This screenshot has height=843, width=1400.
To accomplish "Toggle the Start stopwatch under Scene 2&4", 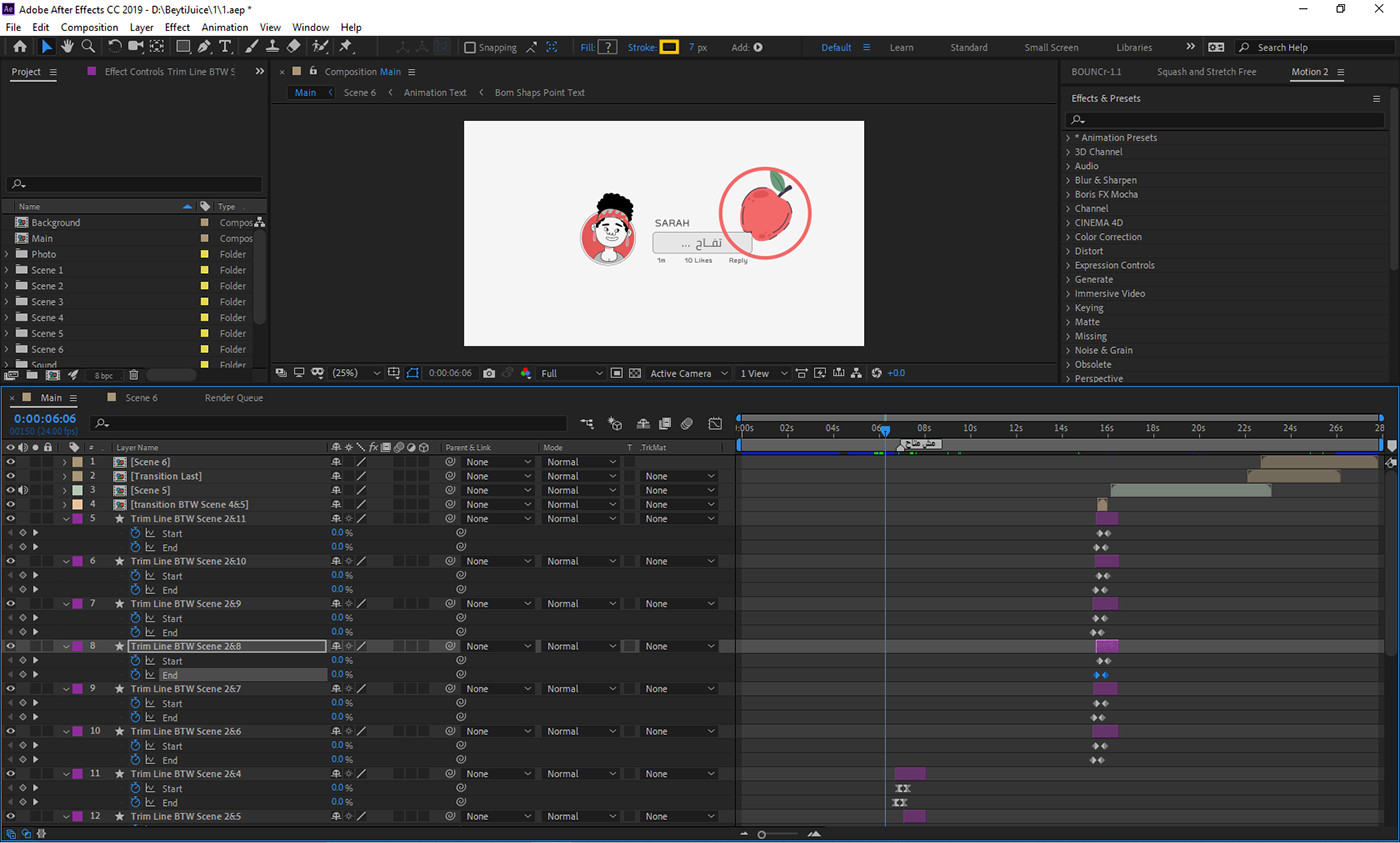I will click(x=136, y=788).
